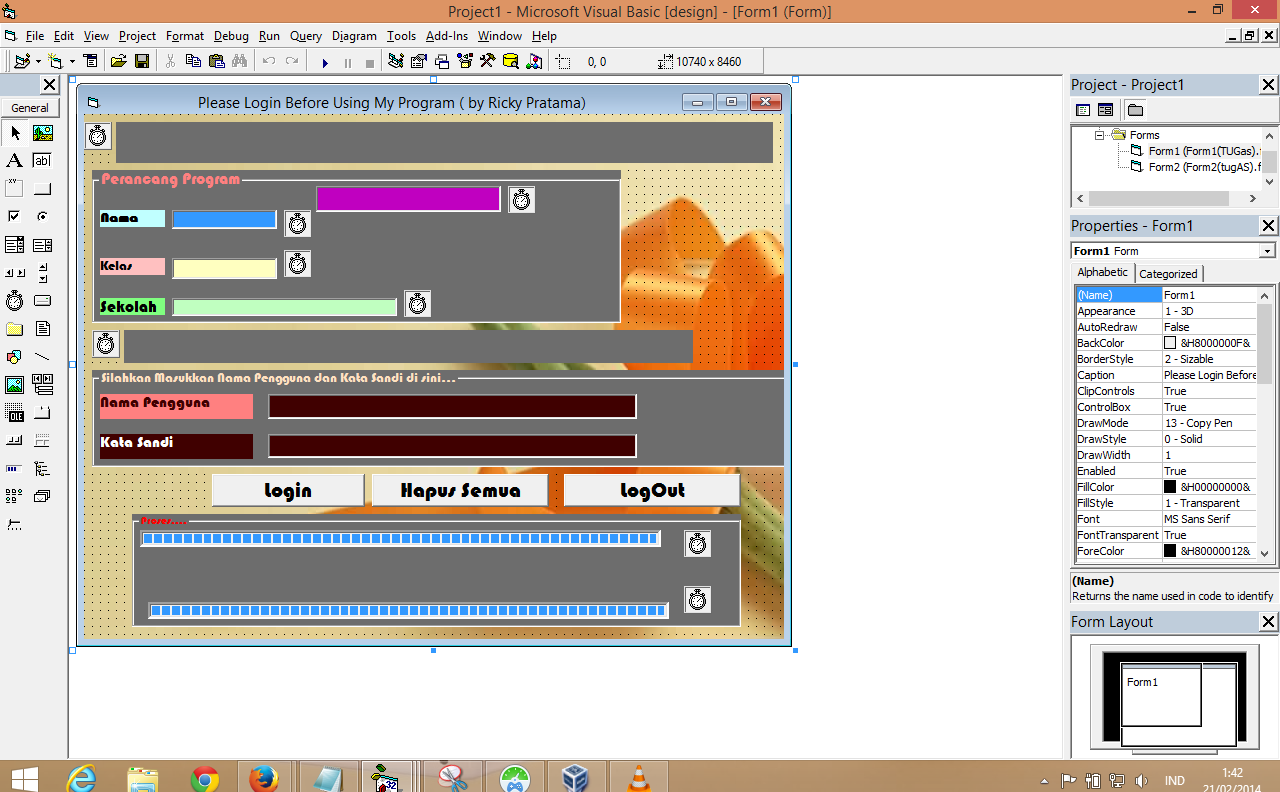Open the Add Project dropdown arrow
Screen dimensions: 1280x792
point(39,62)
